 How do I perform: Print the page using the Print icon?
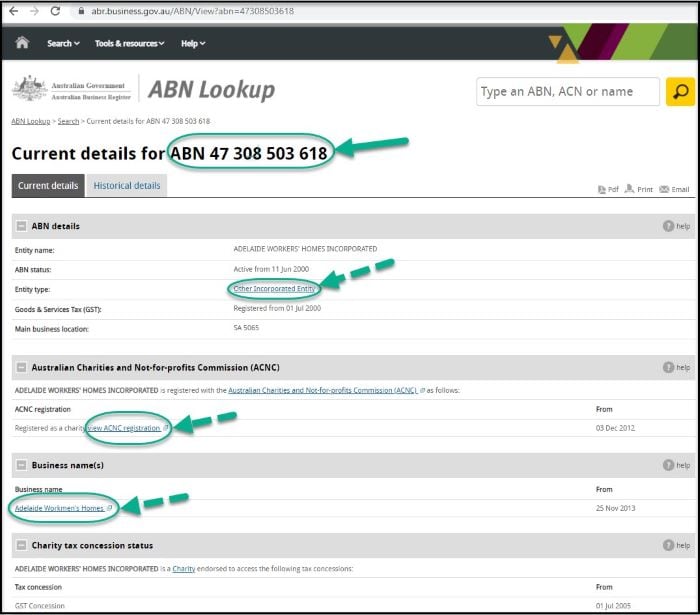pyautogui.click(x=639, y=189)
